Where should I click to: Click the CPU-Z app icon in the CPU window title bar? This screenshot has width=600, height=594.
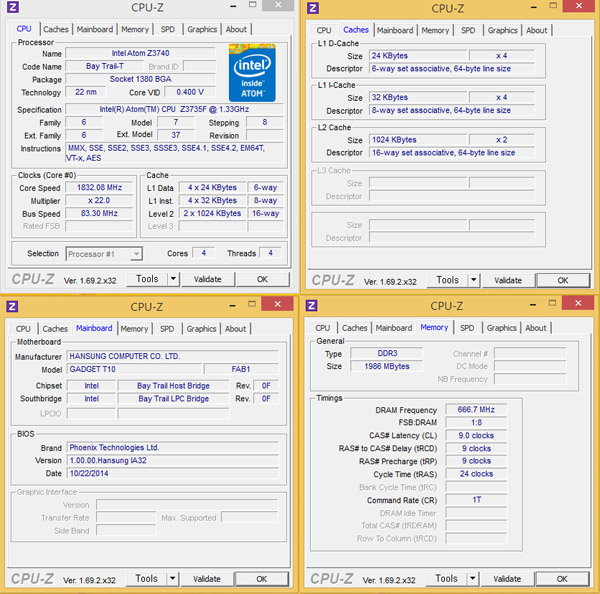[13, 7]
